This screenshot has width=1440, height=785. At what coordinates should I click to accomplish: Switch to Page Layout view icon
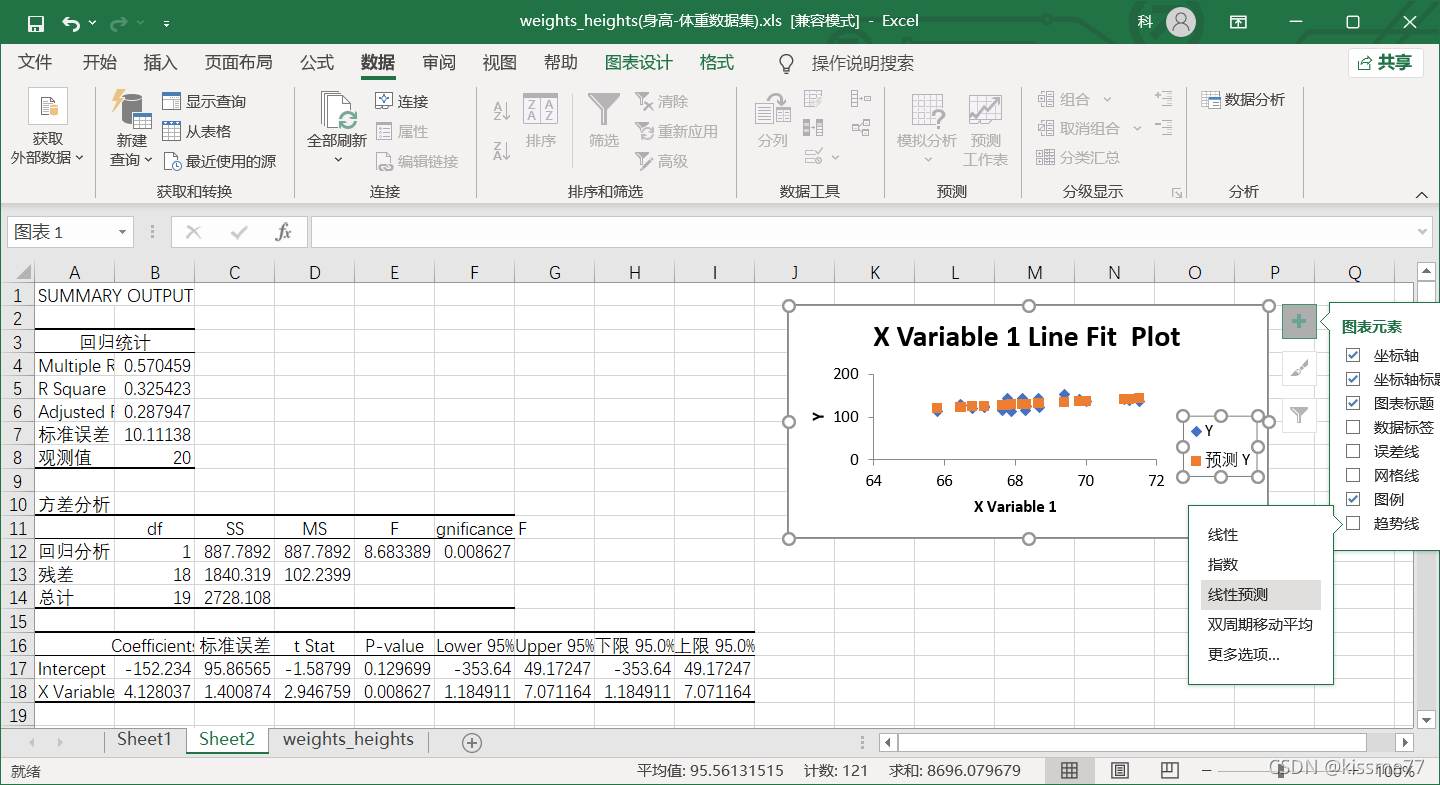pos(1120,770)
